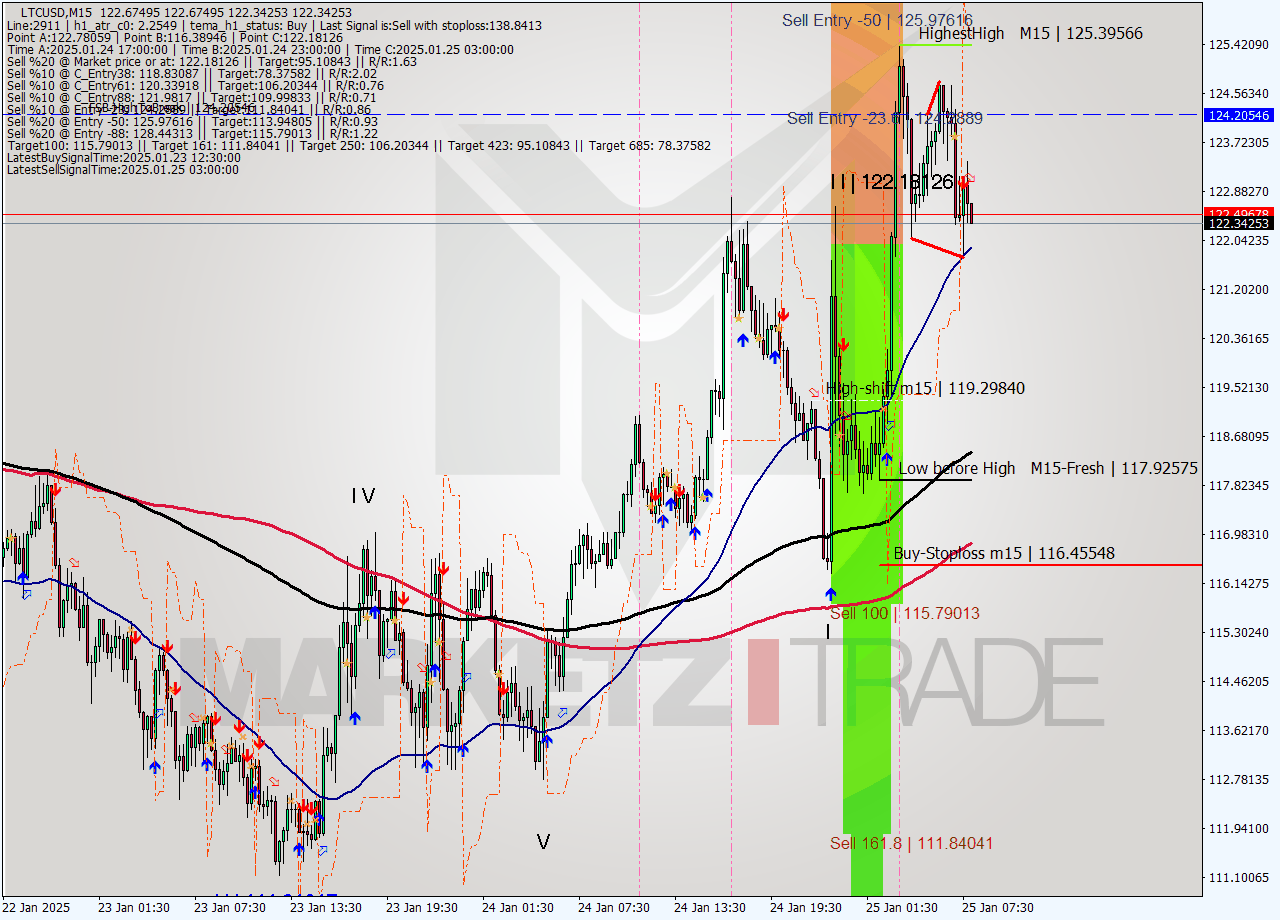1280x920 pixels.
Task: Click the 120.36165 price axis value
Action: tap(1239, 339)
